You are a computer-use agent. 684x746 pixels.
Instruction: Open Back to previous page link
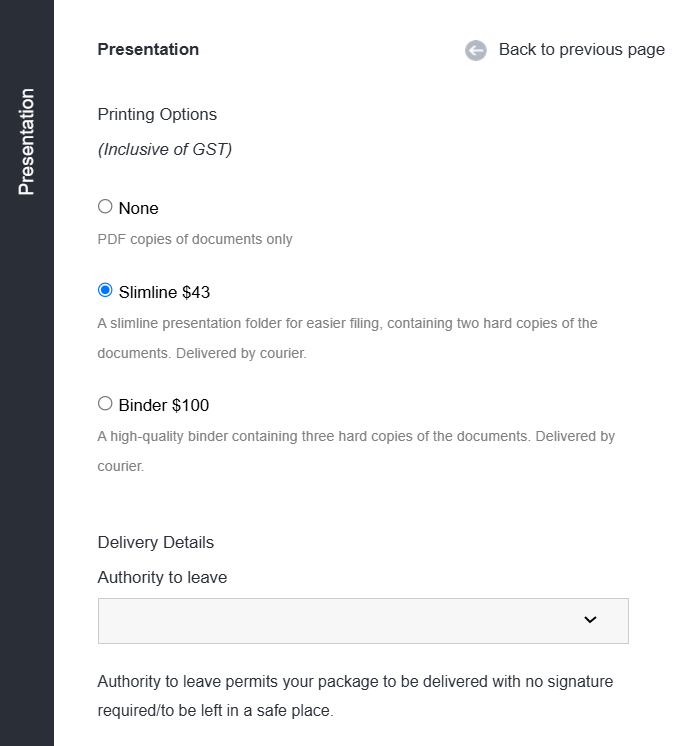[x=581, y=49]
